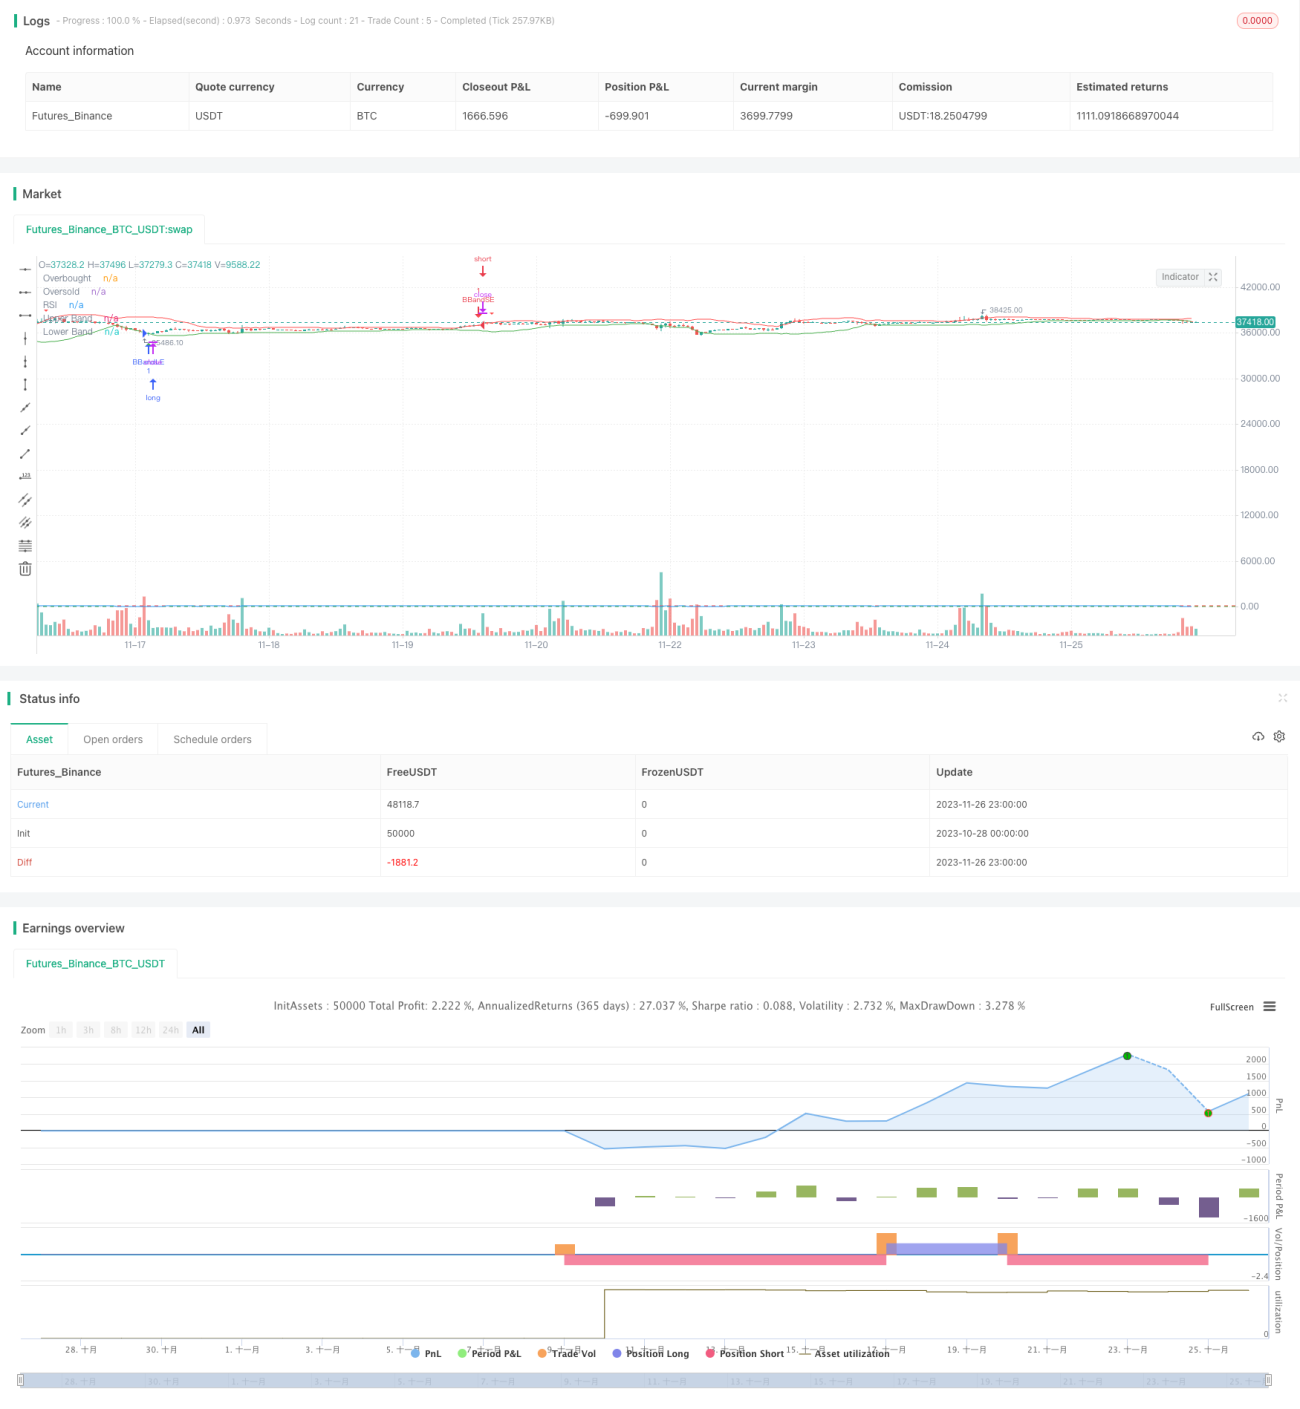Switch to the Schedule orders tab
Image resolution: width=1300 pixels, height=1409 pixels.
tap(212, 739)
